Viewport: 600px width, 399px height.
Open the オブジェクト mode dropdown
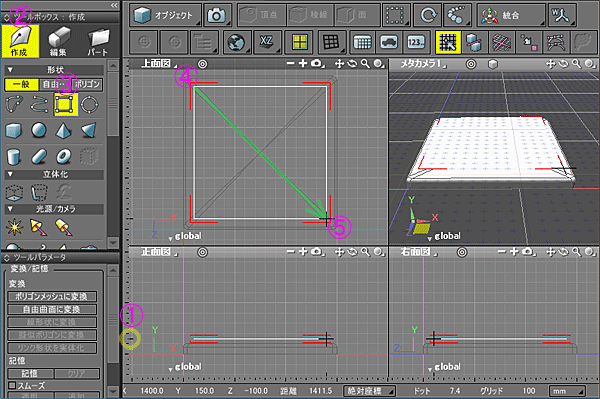pos(165,15)
